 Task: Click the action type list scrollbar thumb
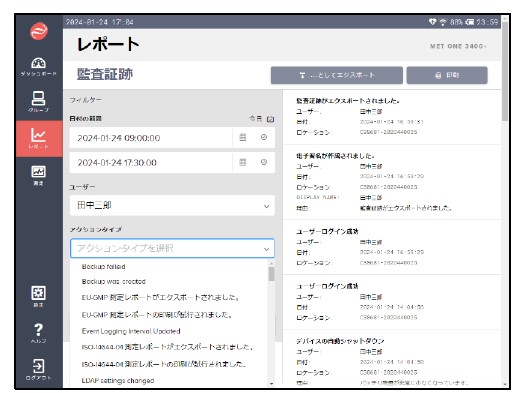[x=272, y=274]
